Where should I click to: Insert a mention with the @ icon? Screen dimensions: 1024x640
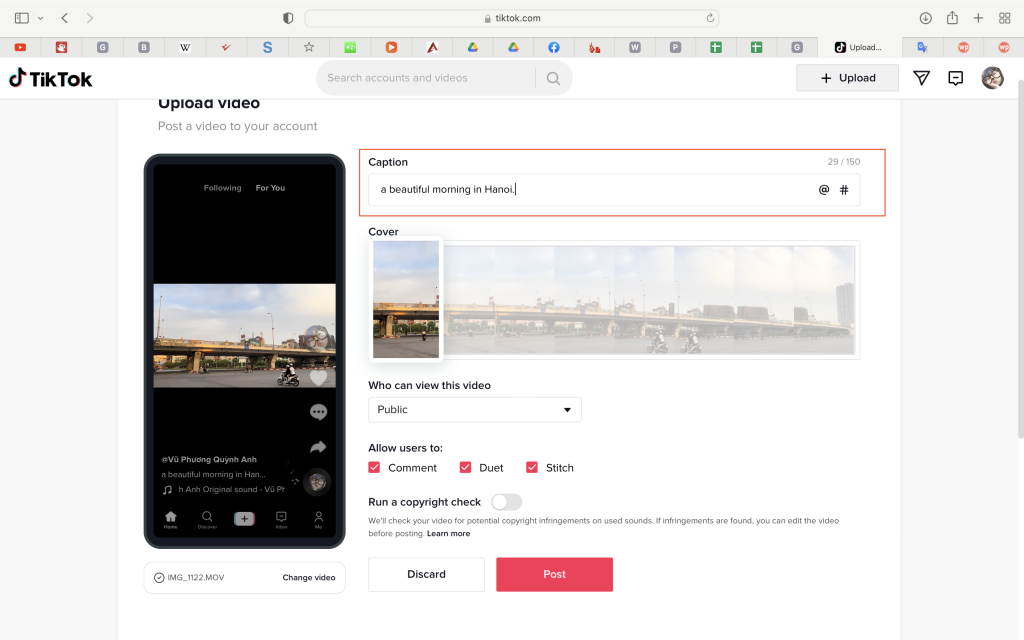click(824, 189)
